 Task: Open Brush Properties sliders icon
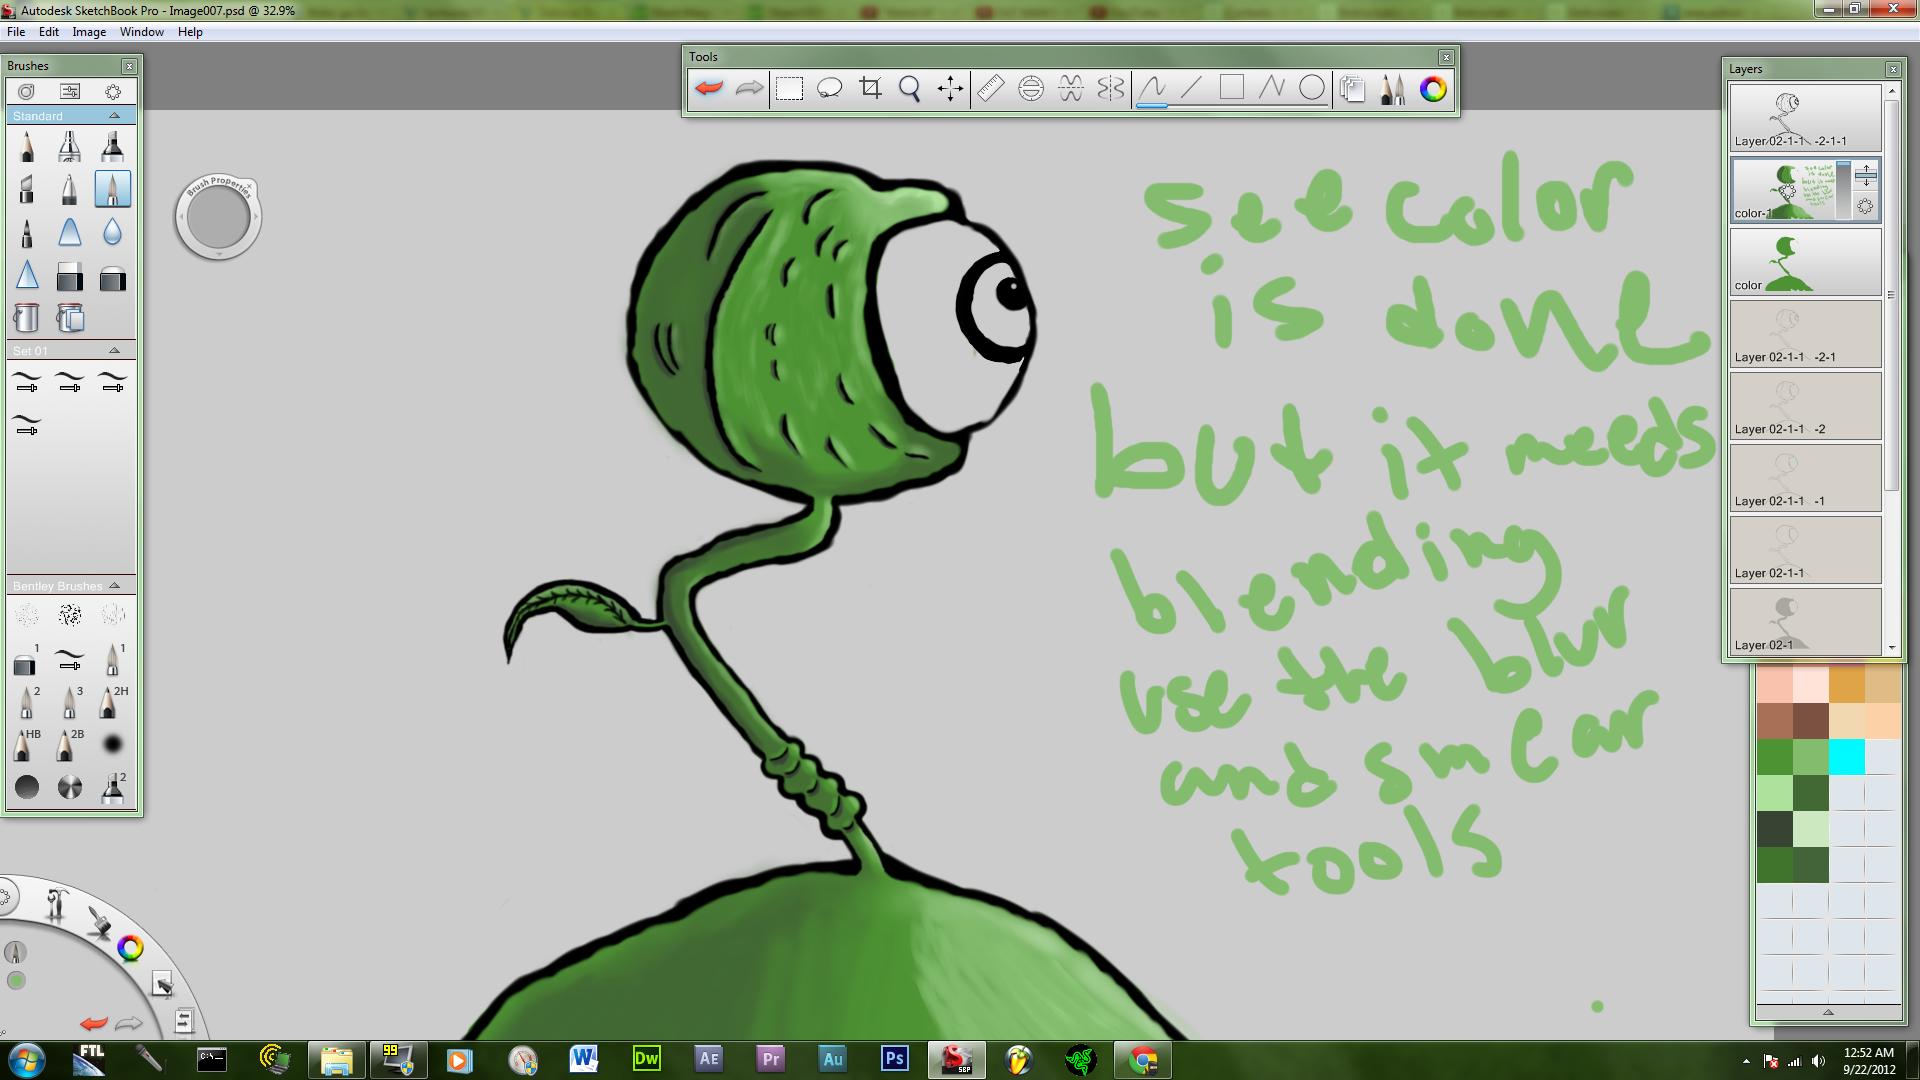(70, 91)
